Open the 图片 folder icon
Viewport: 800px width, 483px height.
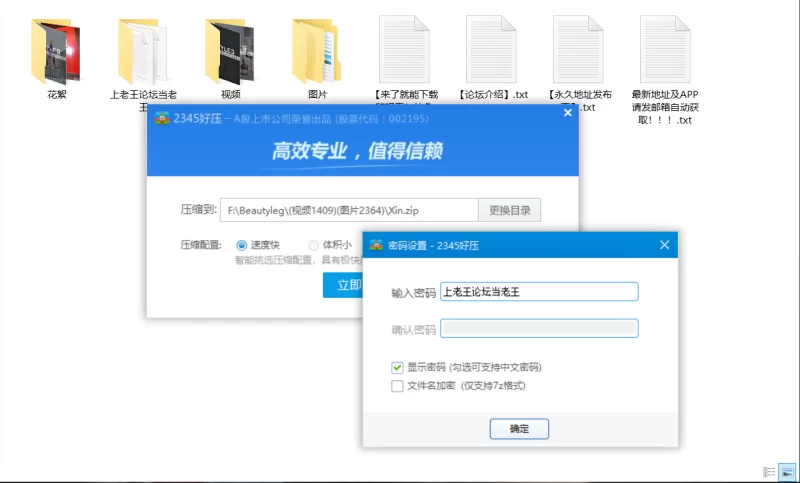tap(316, 52)
